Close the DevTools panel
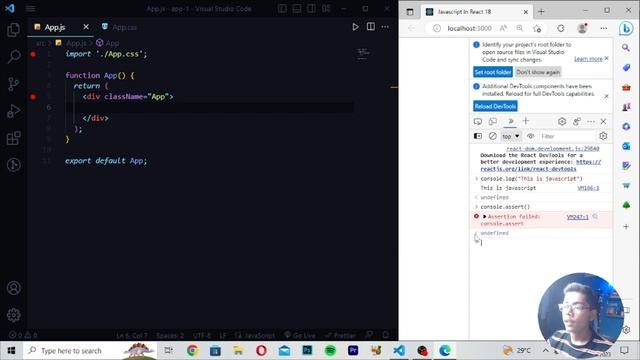640x360 pixels. click(603, 121)
